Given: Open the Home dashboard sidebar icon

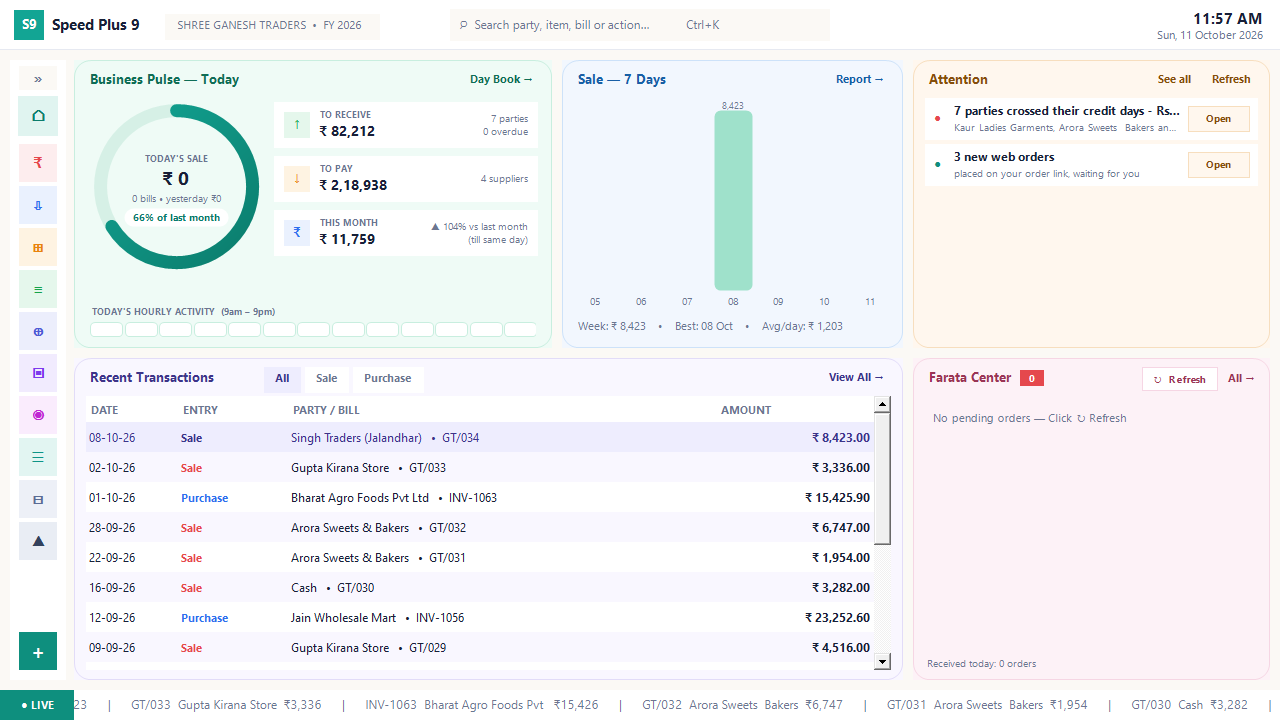Looking at the screenshot, I should click(38, 116).
